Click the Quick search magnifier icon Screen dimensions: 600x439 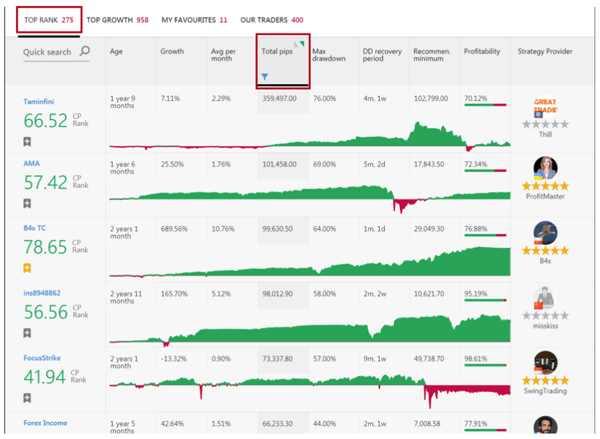click(x=84, y=52)
